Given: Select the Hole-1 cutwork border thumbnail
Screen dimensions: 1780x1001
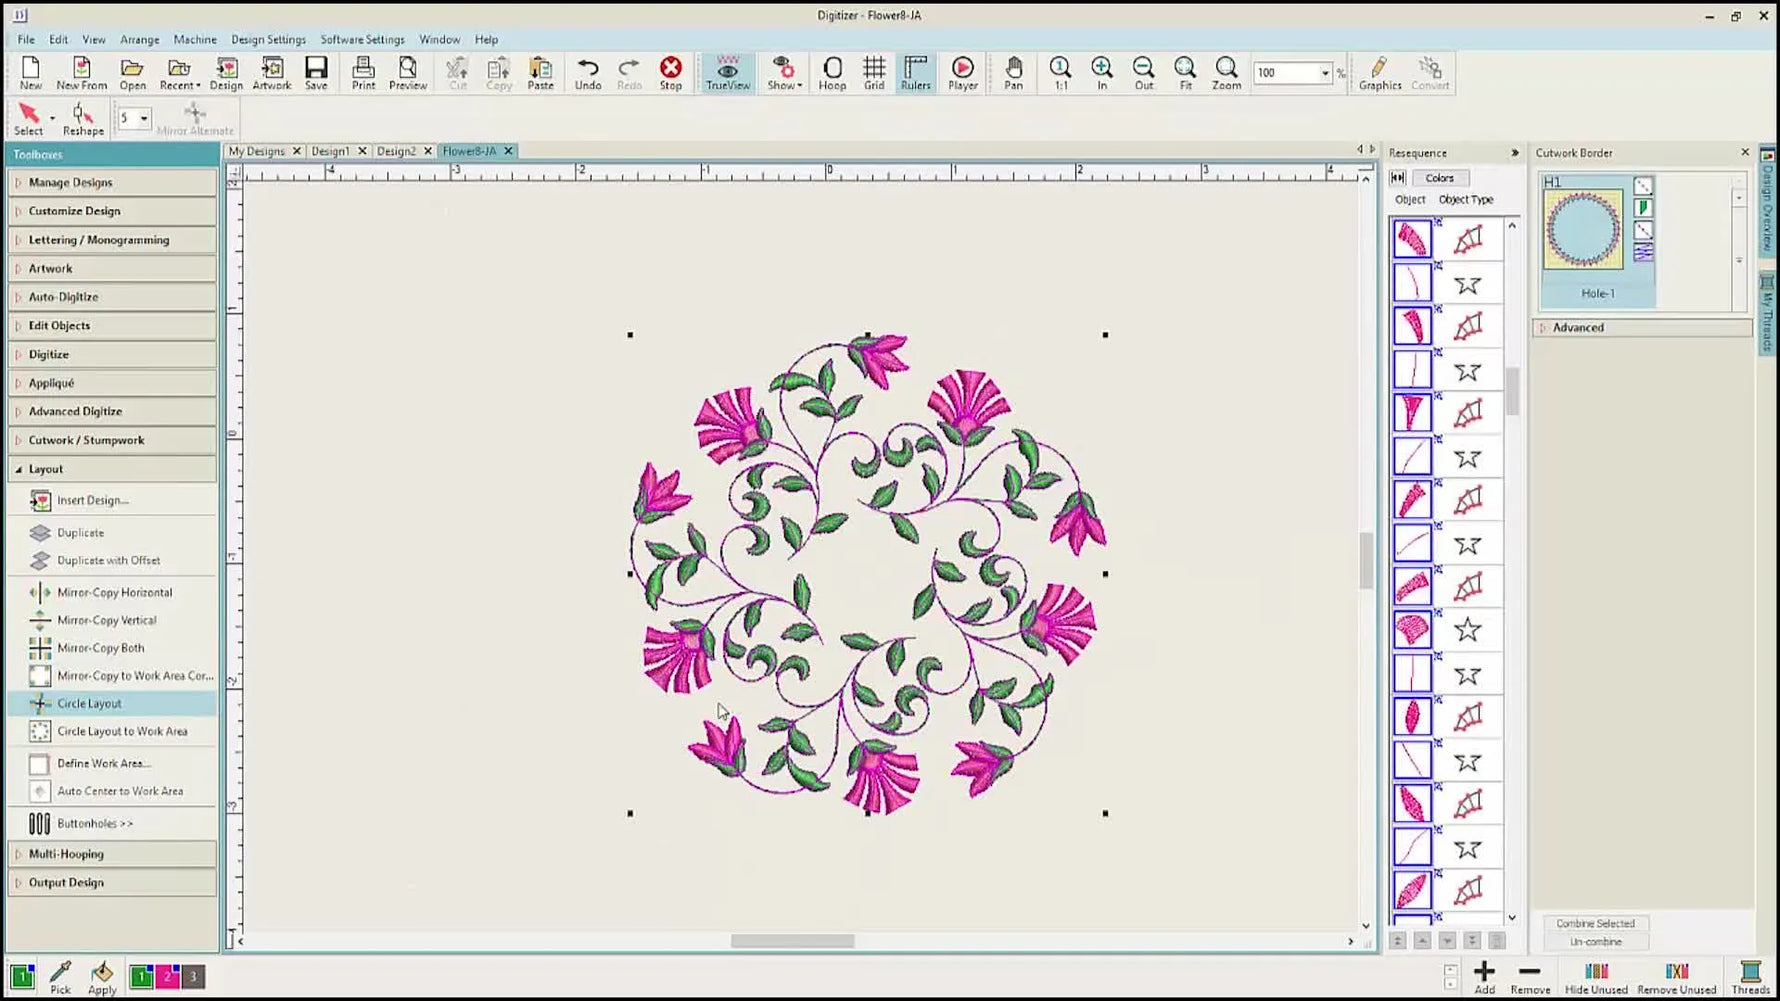Looking at the screenshot, I should (x=1597, y=240).
